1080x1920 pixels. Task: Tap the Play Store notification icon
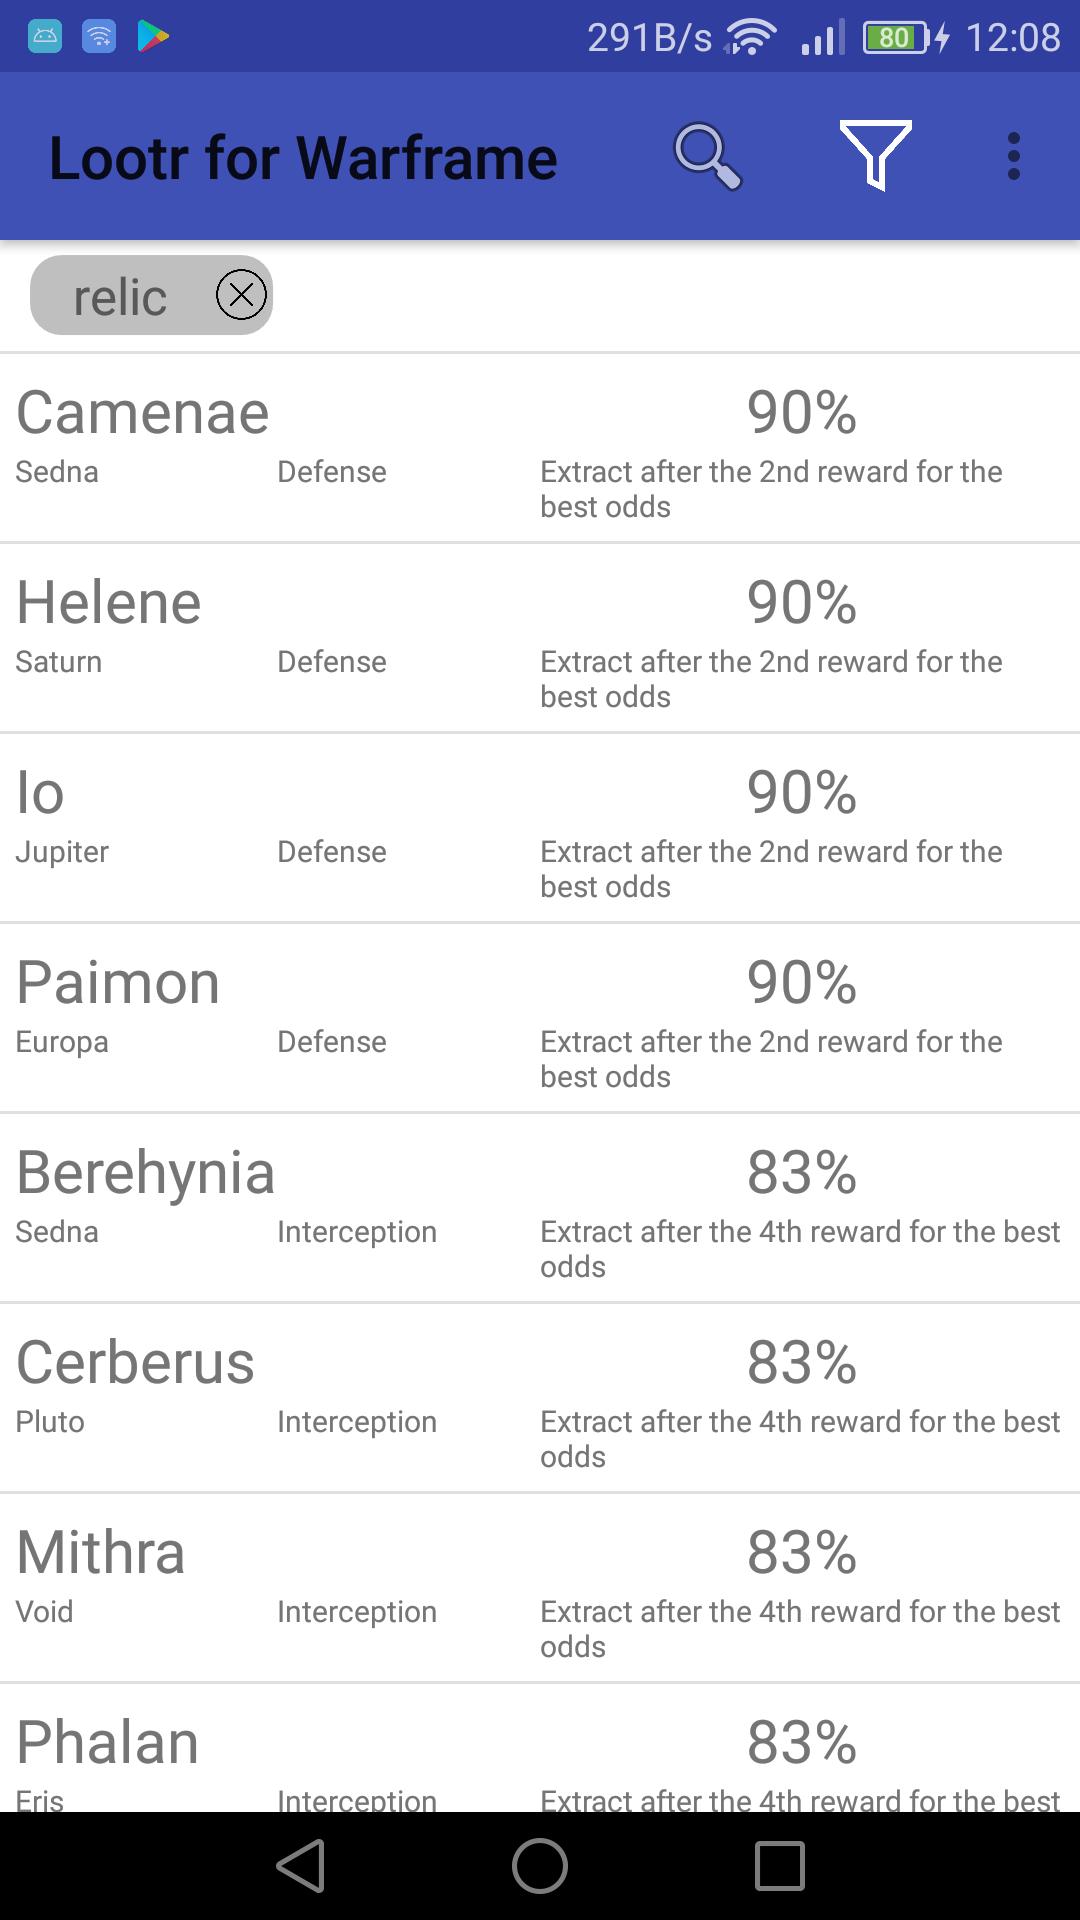point(153,37)
